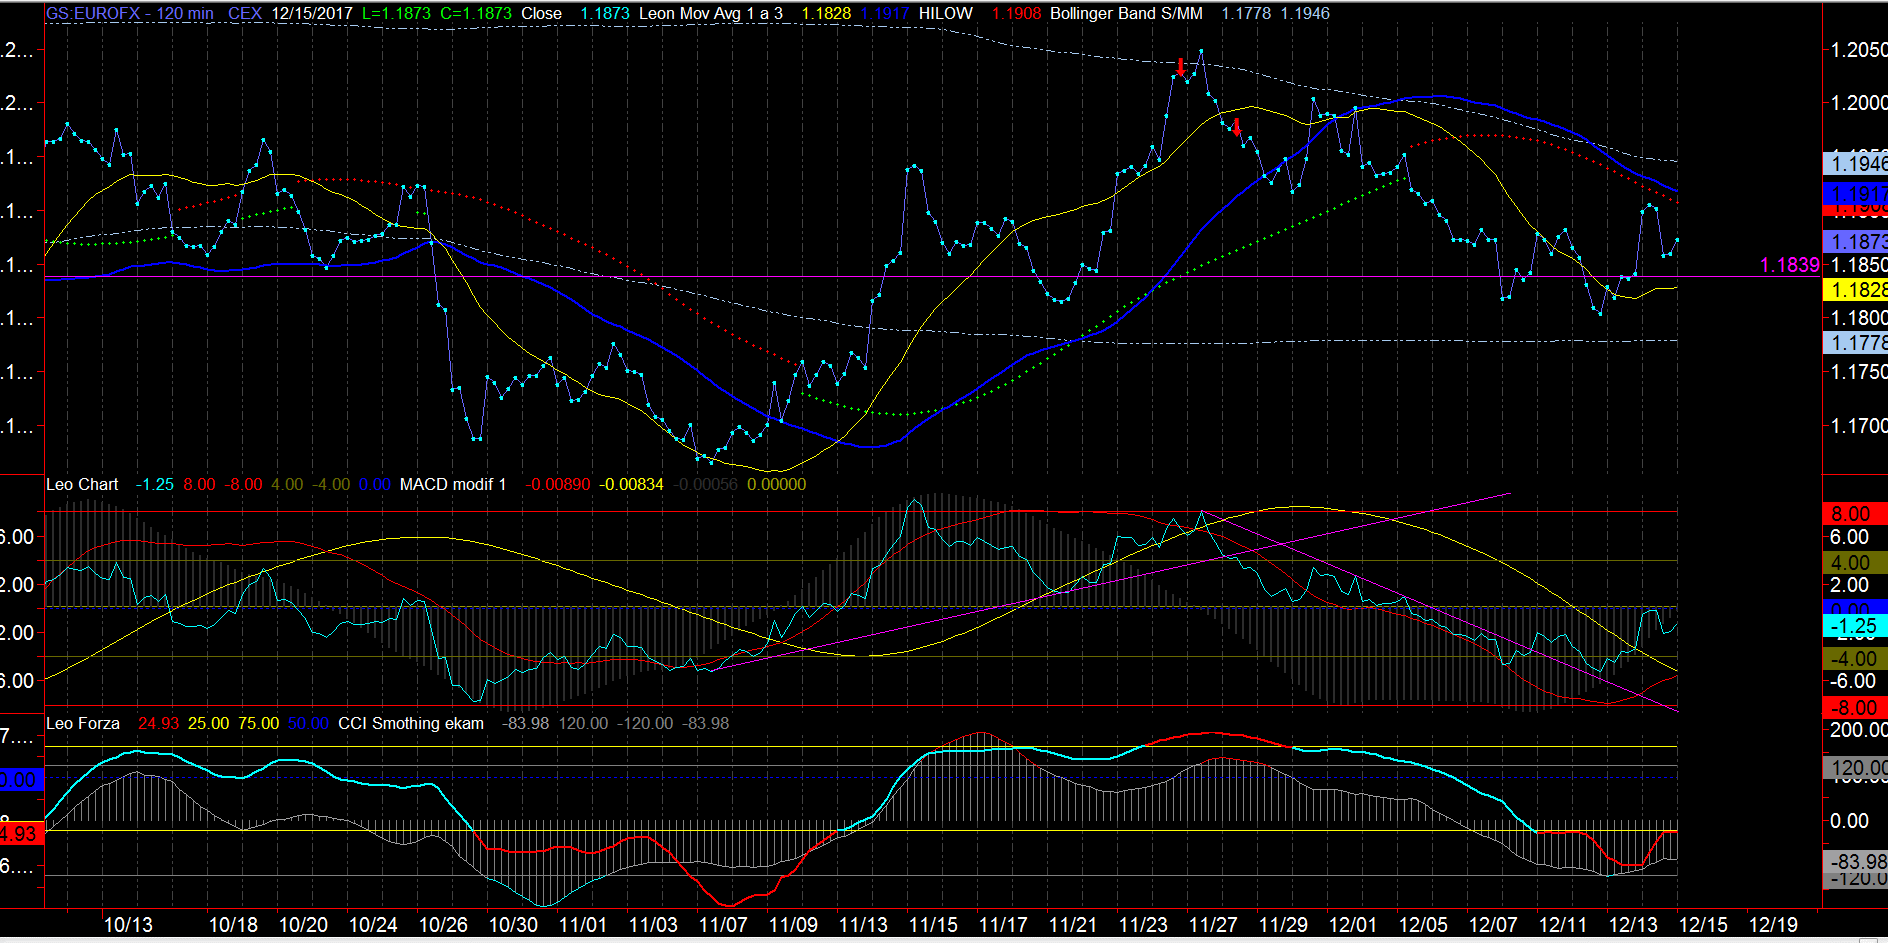Click gray -83.98 tag on CCI right axis
Screen dimensions: 1888x943
tap(1856, 862)
